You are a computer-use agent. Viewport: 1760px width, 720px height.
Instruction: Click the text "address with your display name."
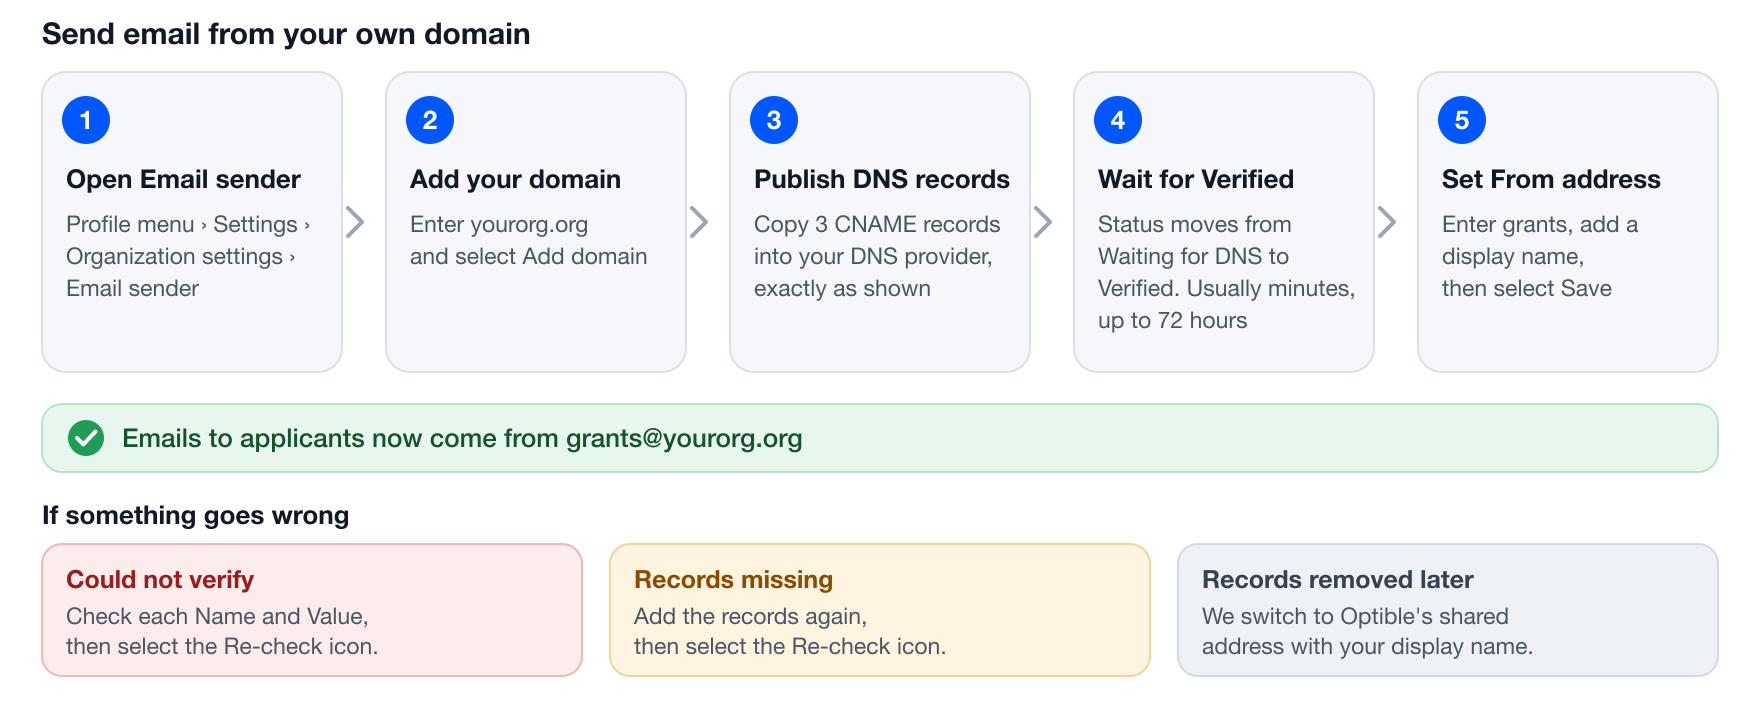(1367, 646)
